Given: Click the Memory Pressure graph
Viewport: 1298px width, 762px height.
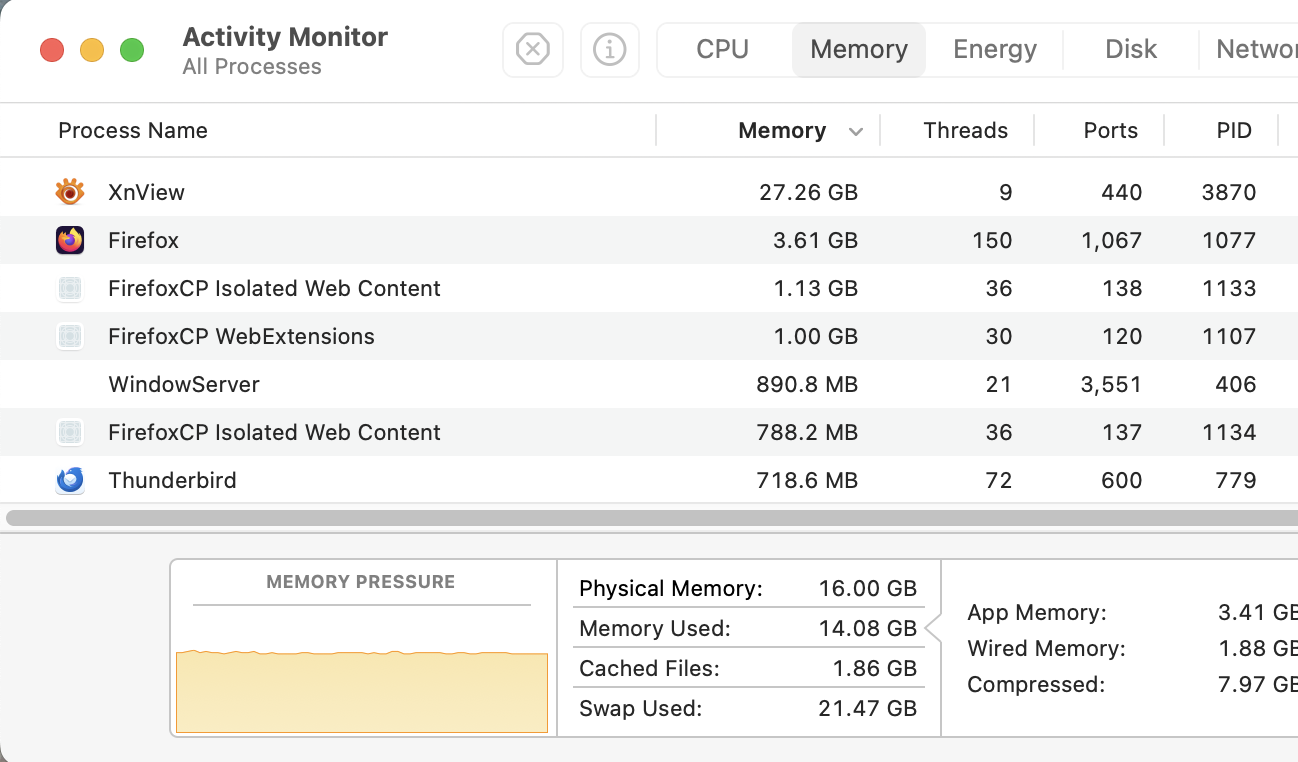Looking at the screenshot, I should pyautogui.click(x=362, y=691).
